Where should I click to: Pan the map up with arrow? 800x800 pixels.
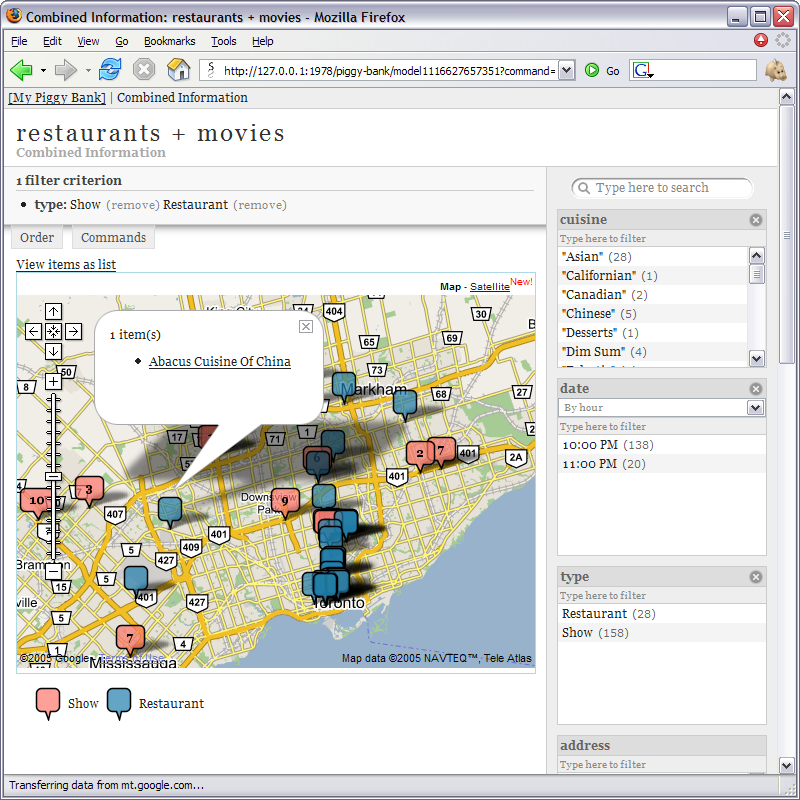[54, 312]
